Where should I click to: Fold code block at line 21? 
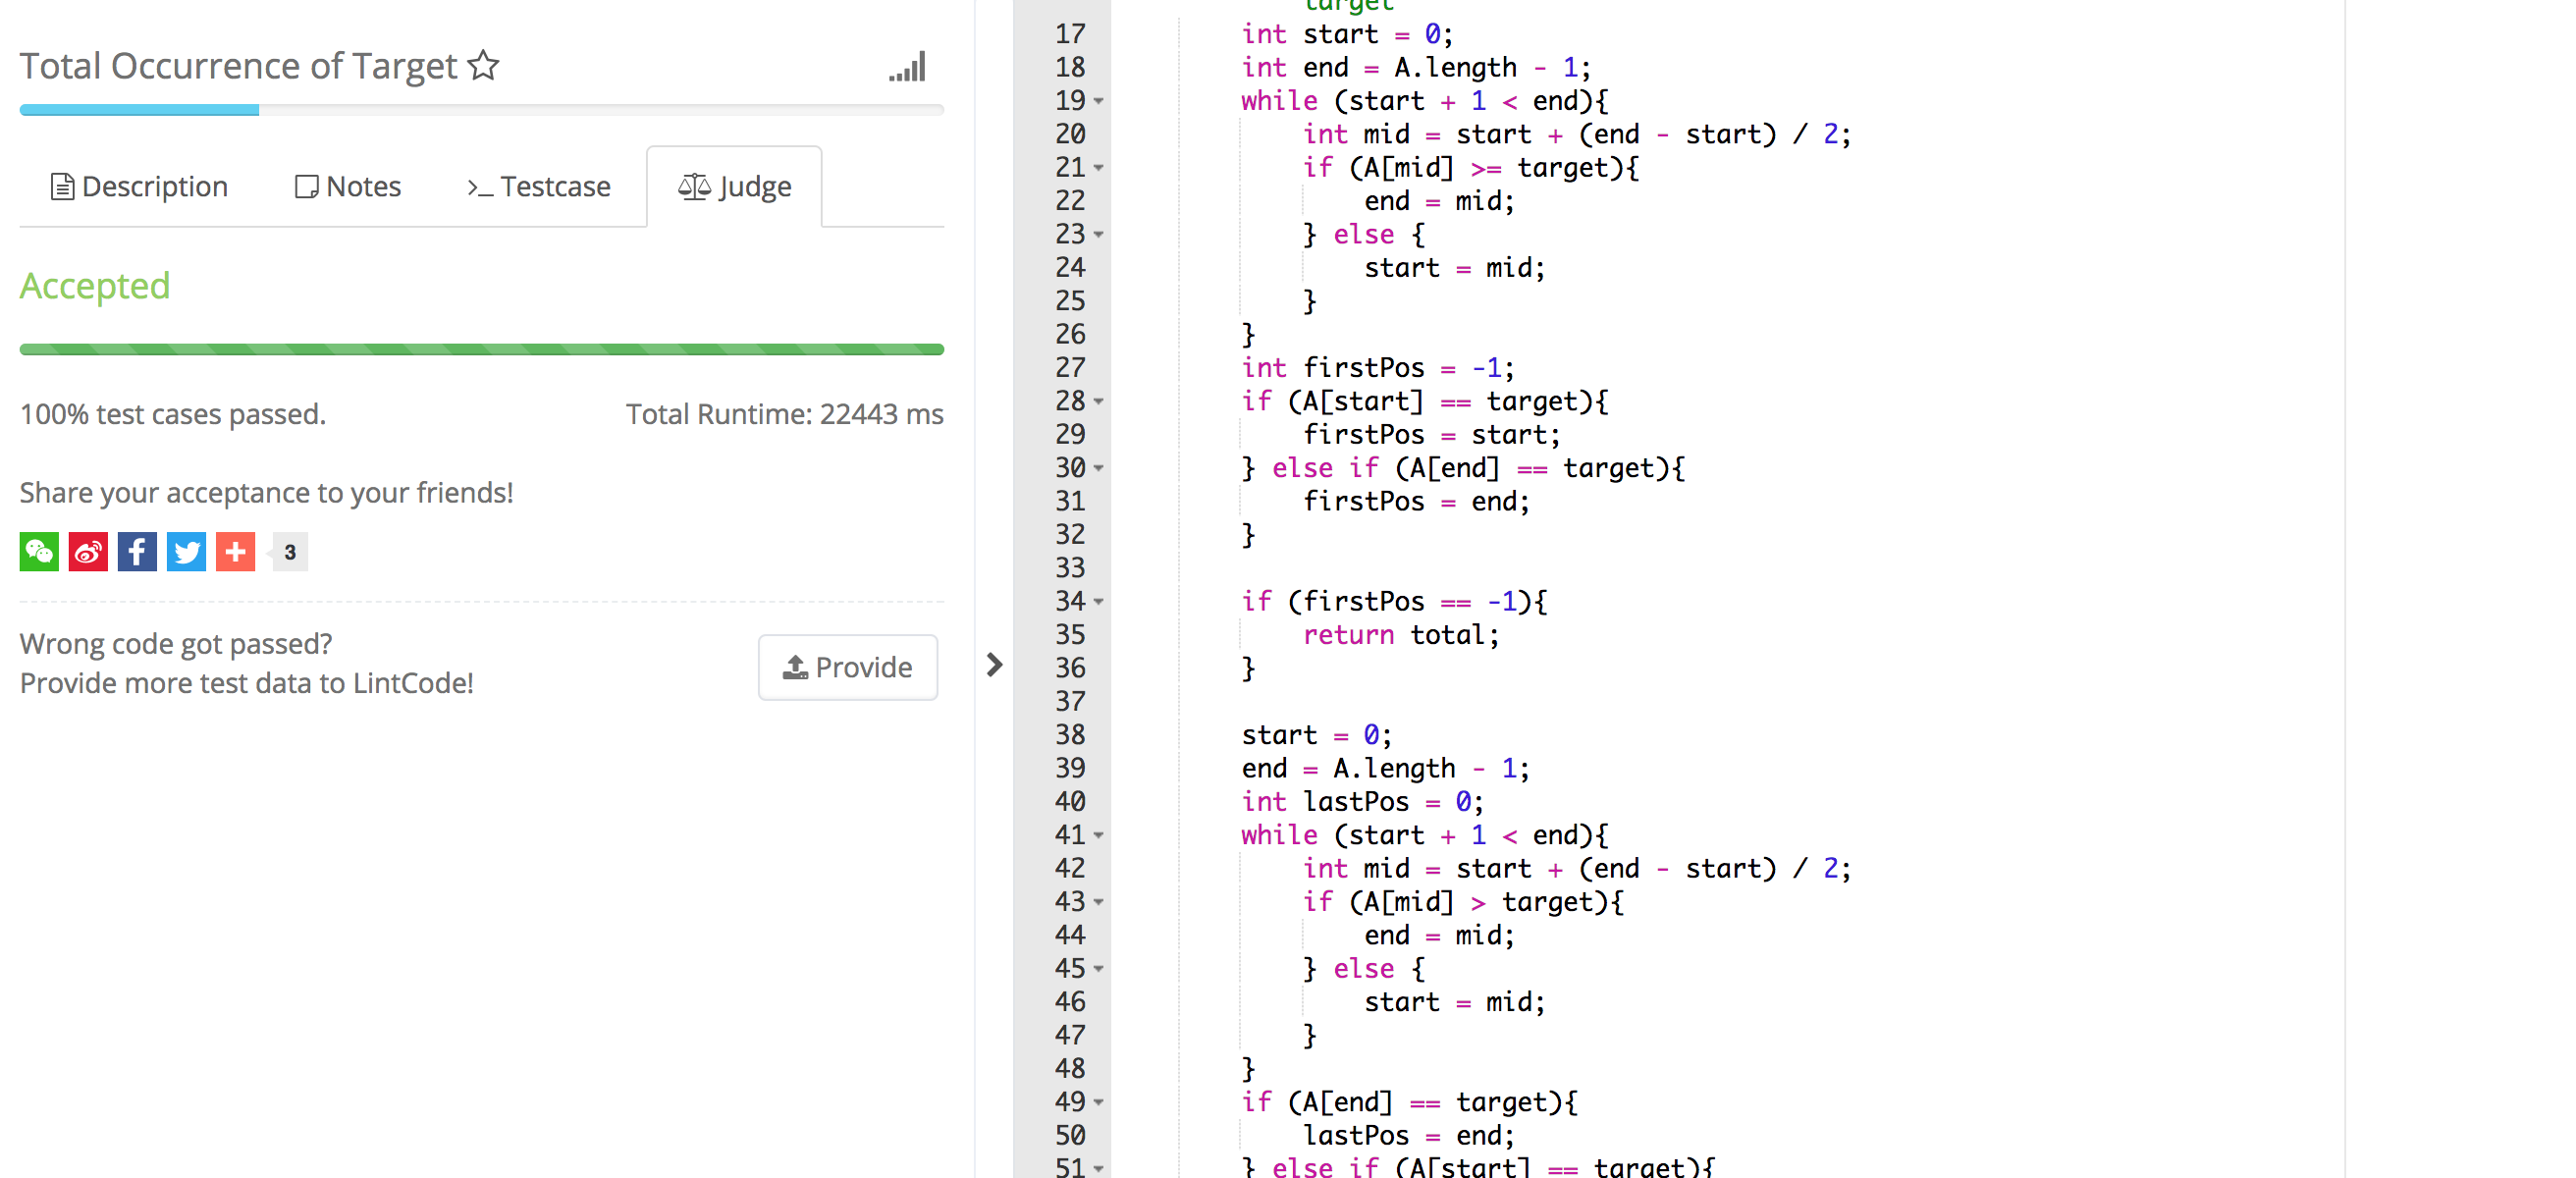coord(1098,168)
